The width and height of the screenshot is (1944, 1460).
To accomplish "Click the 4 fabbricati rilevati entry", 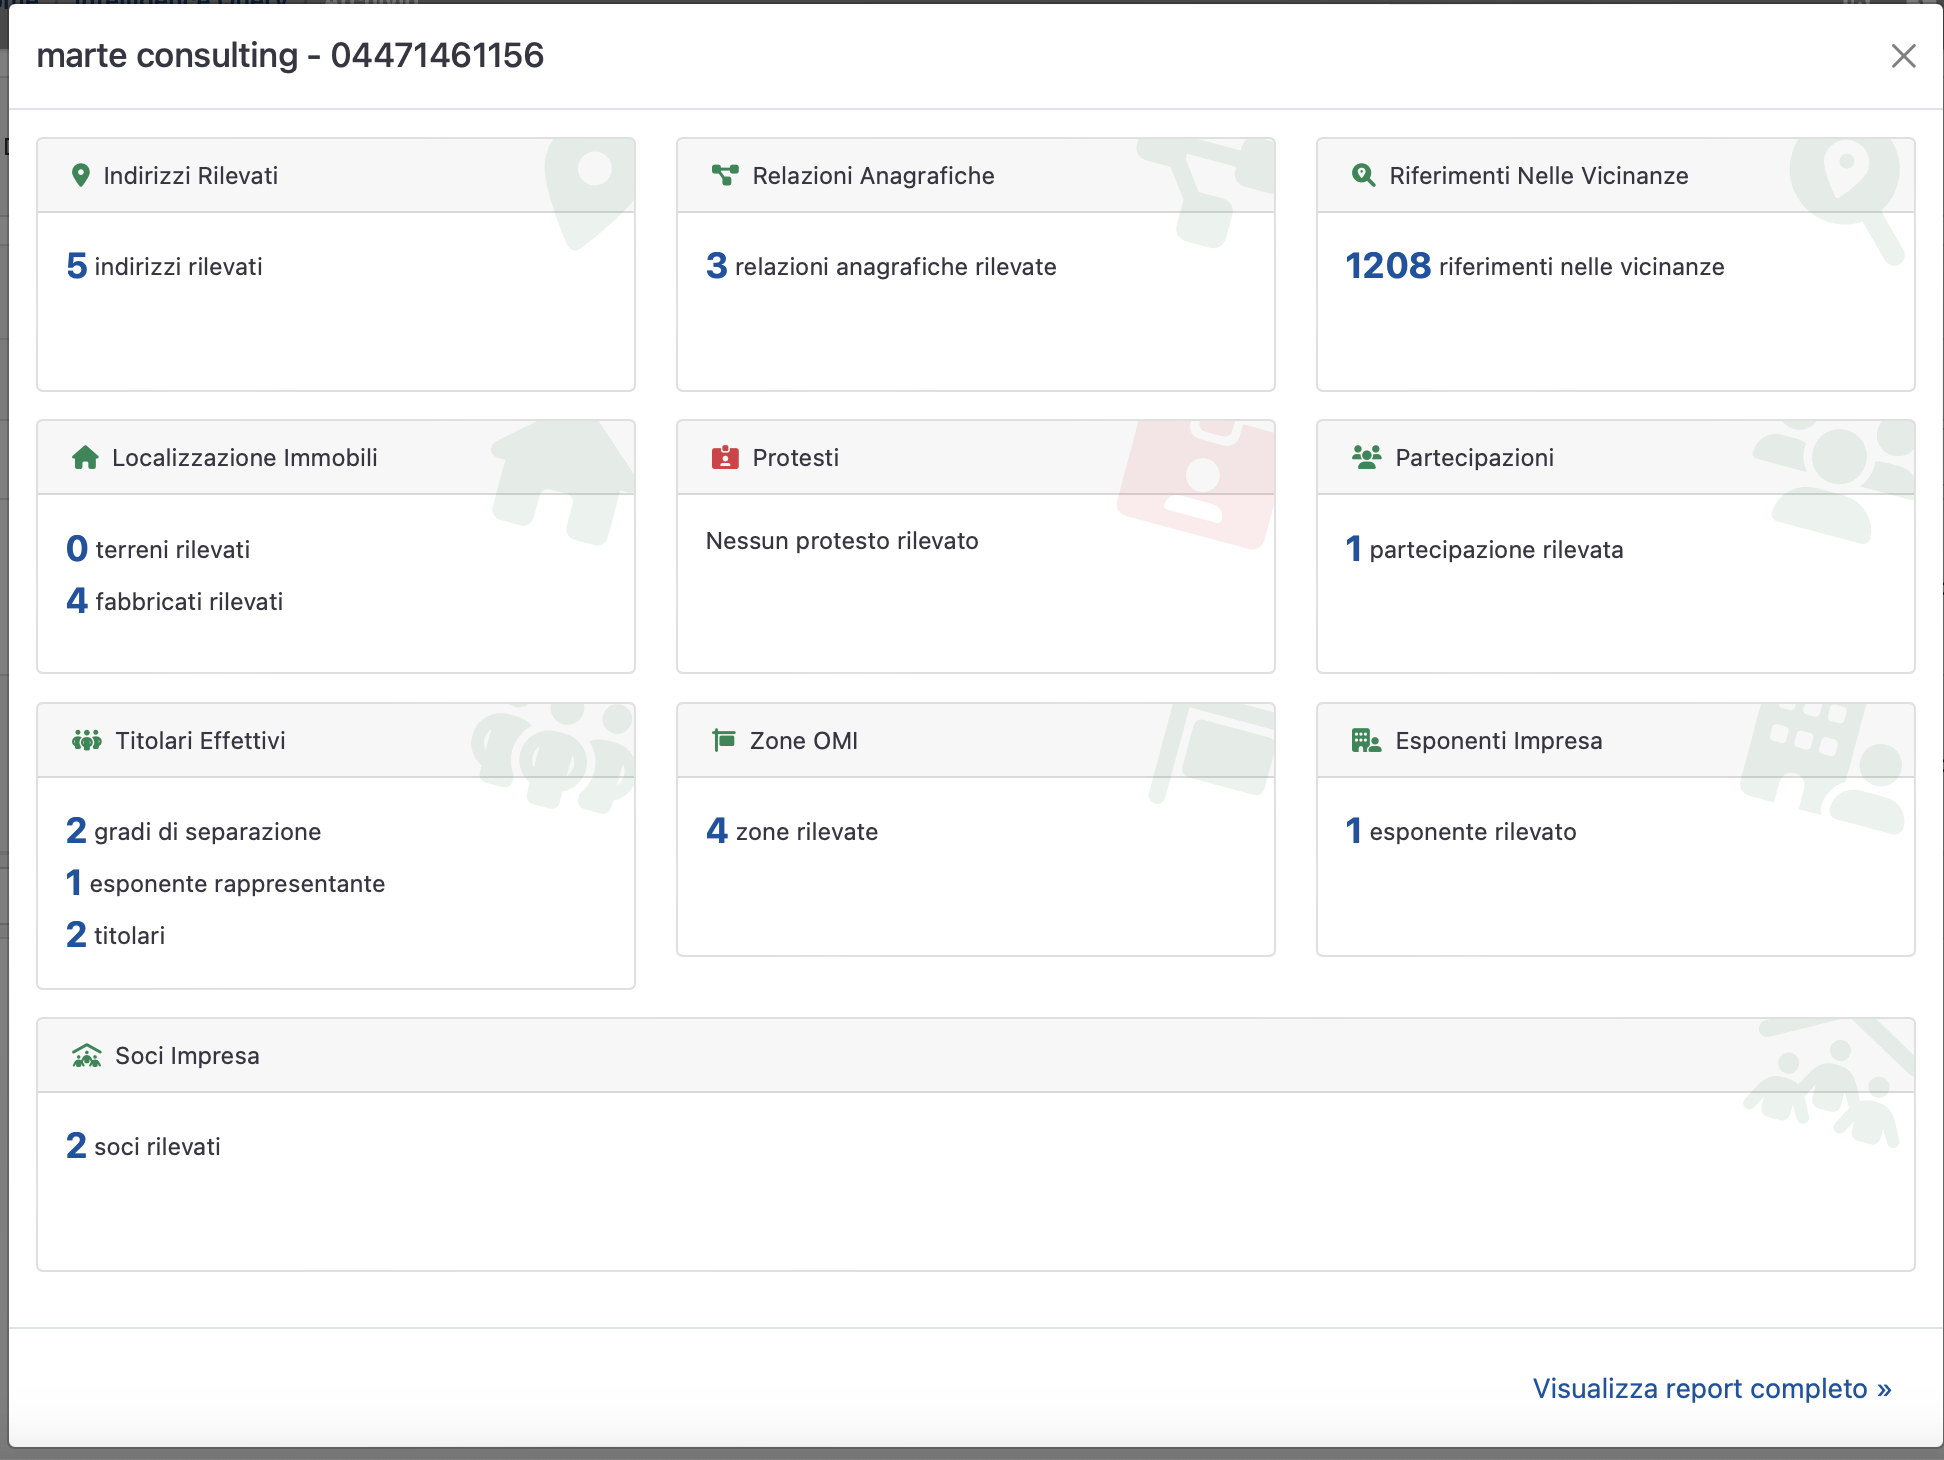I will pyautogui.click(x=175, y=602).
